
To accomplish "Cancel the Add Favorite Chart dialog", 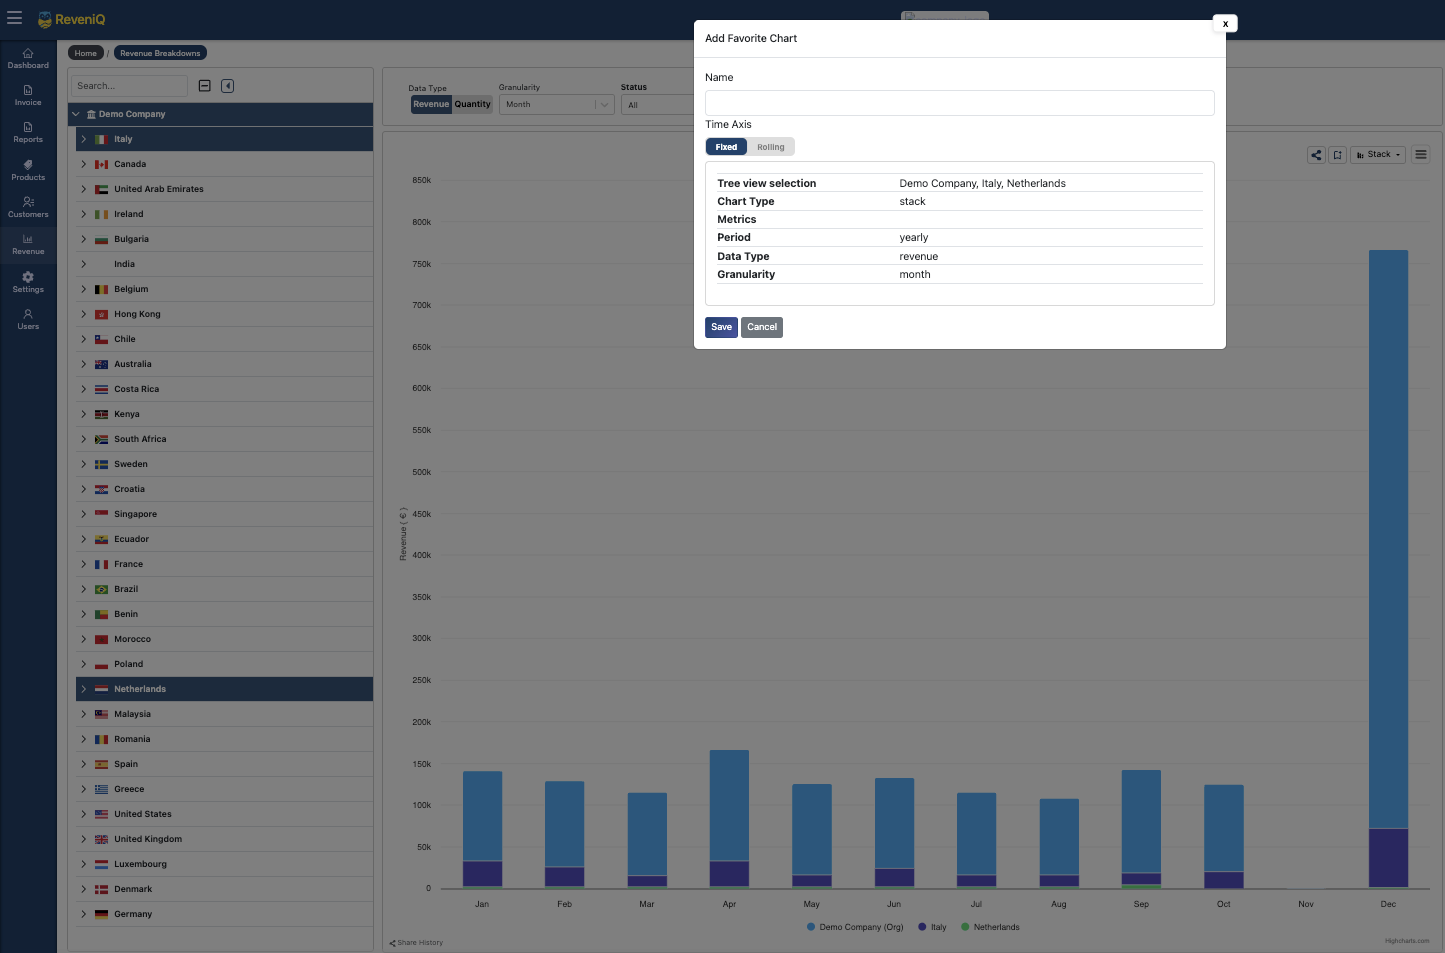I will 762,327.
